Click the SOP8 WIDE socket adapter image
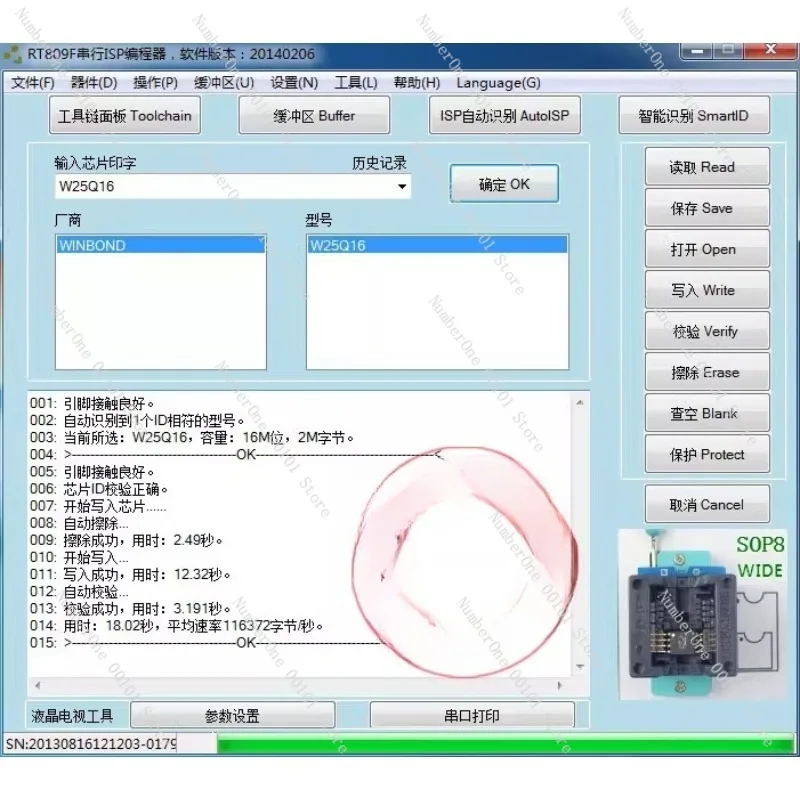 coord(704,615)
